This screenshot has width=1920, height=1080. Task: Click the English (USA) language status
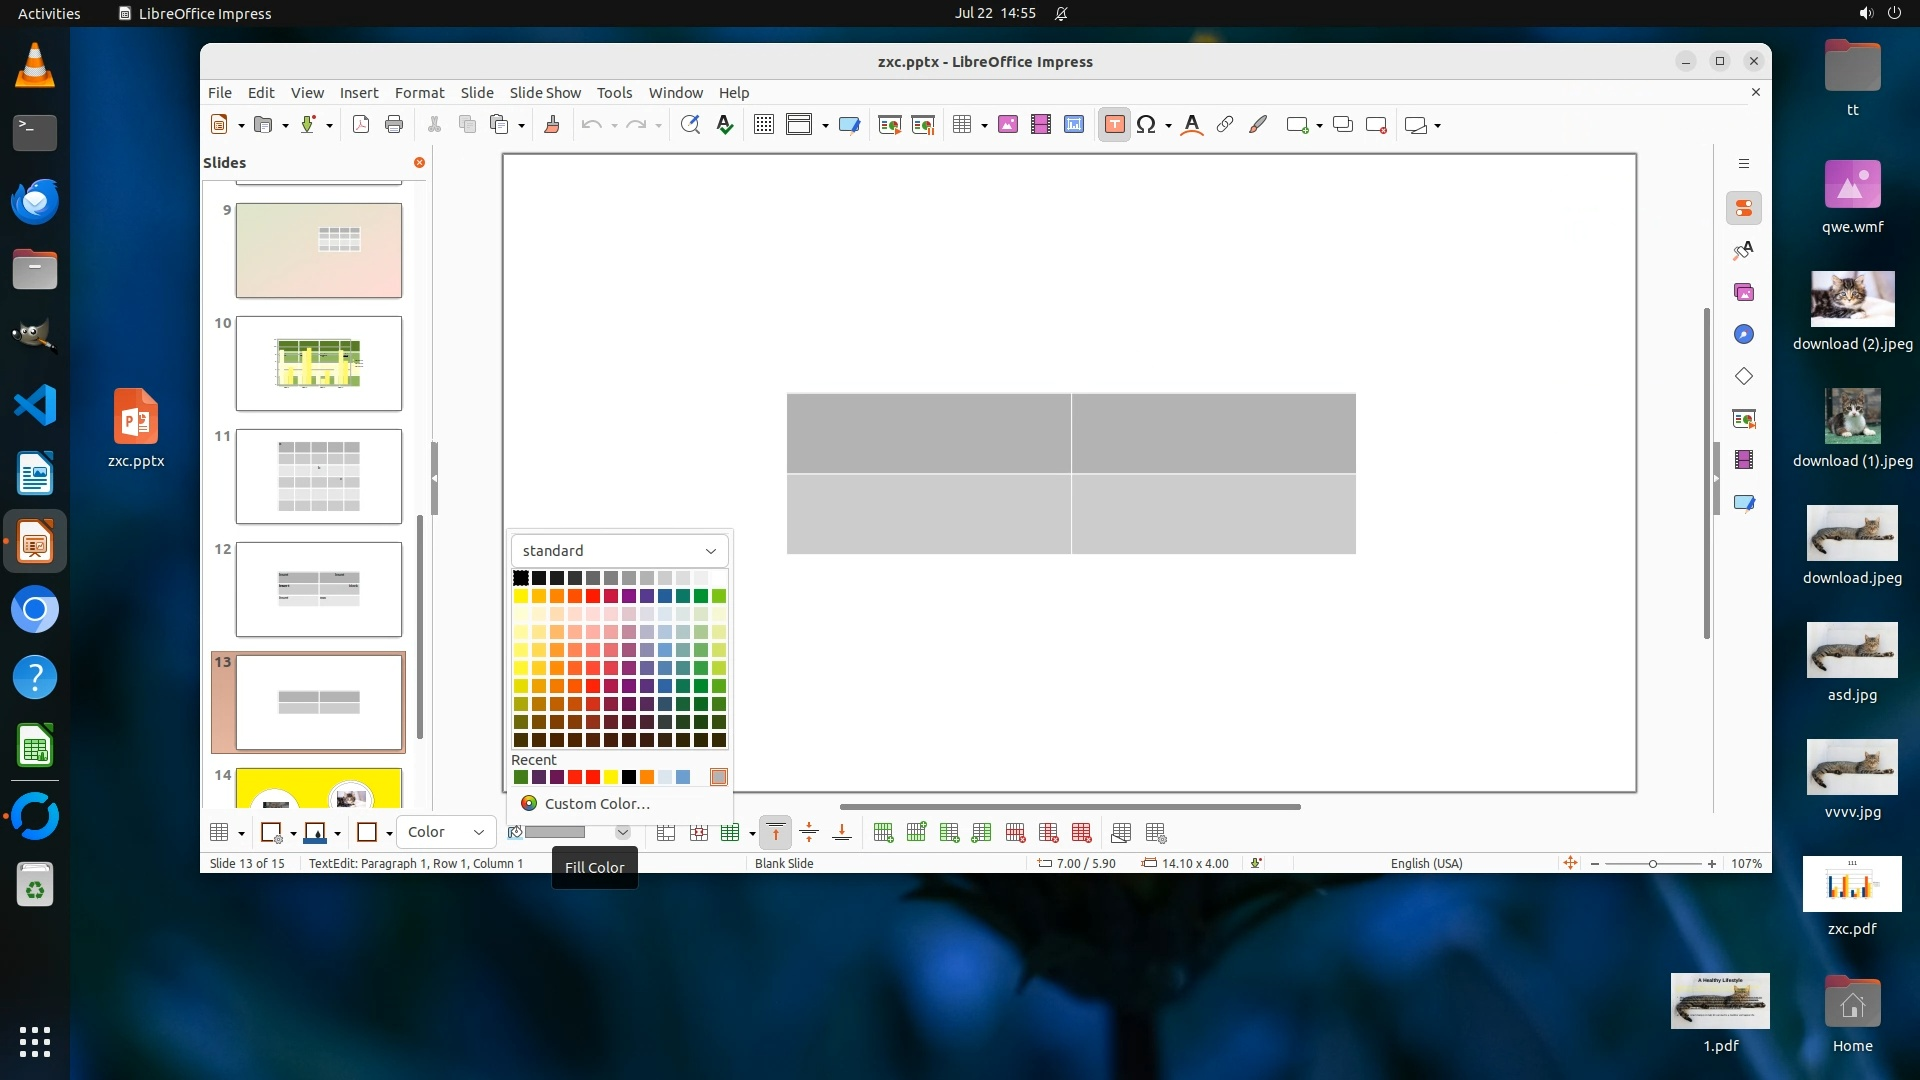pyautogui.click(x=1426, y=864)
